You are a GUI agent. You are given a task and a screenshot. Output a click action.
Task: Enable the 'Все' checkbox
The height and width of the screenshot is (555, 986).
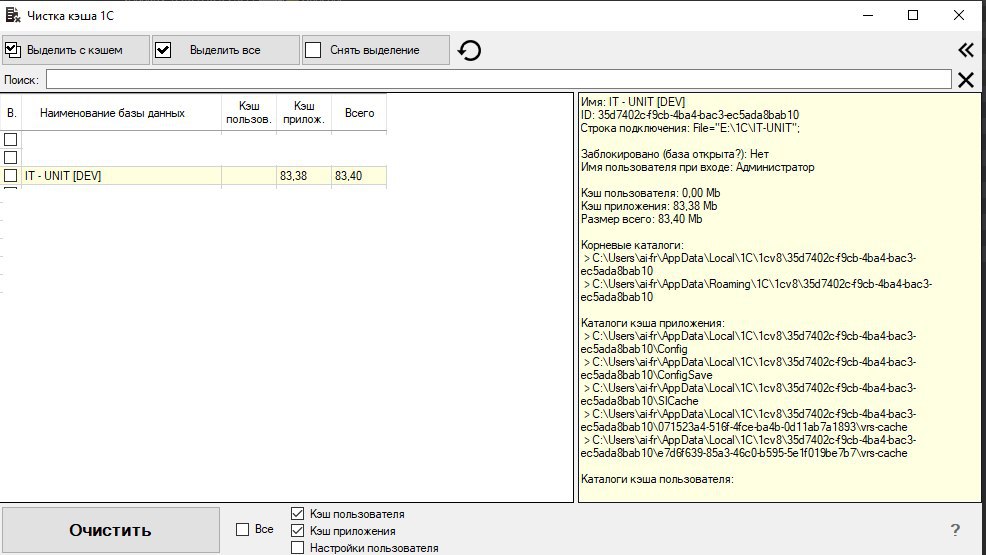(x=242, y=530)
